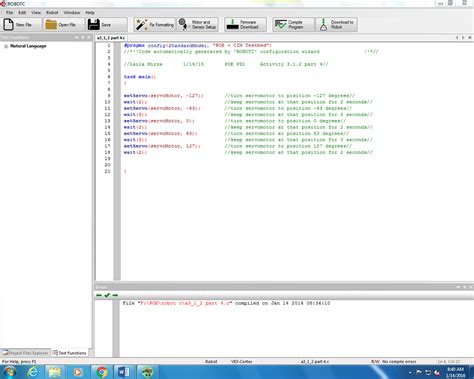
Task: Open the File menu
Action: 9,13
